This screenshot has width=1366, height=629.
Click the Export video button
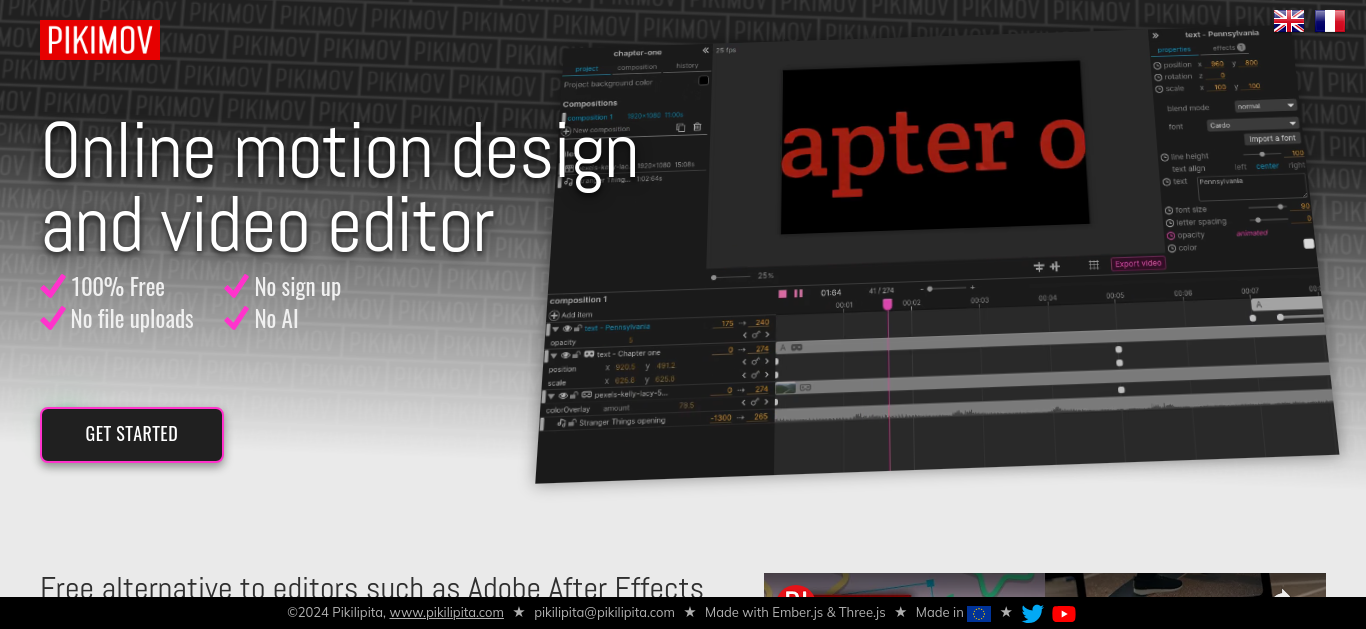[1138, 264]
